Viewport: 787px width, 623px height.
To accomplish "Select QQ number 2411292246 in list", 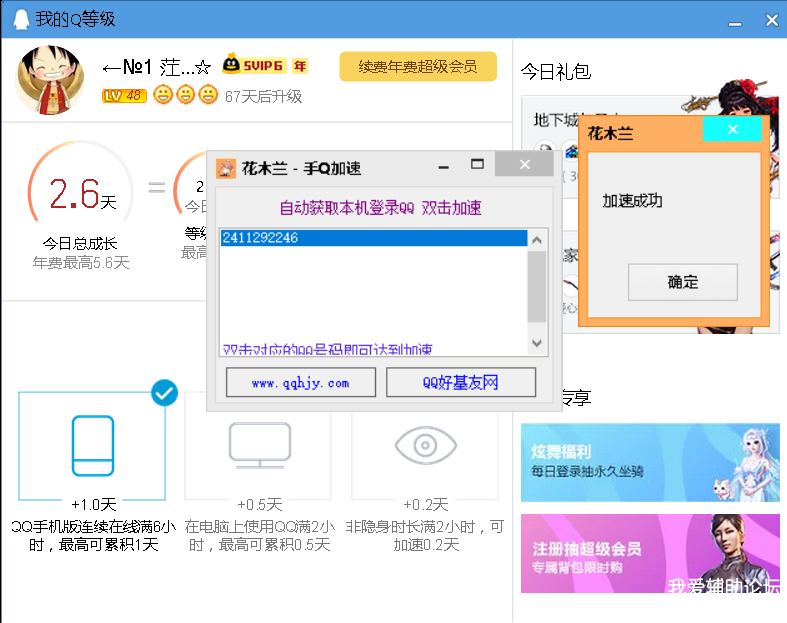I will click(x=374, y=238).
